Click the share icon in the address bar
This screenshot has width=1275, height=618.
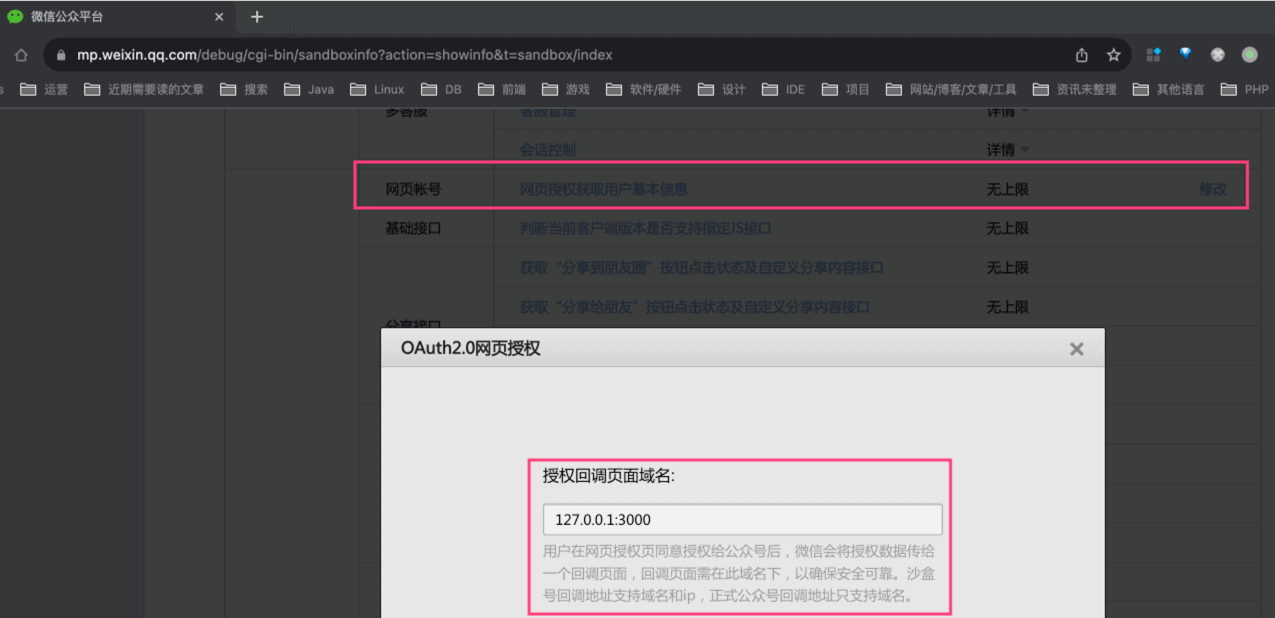coord(1082,55)
